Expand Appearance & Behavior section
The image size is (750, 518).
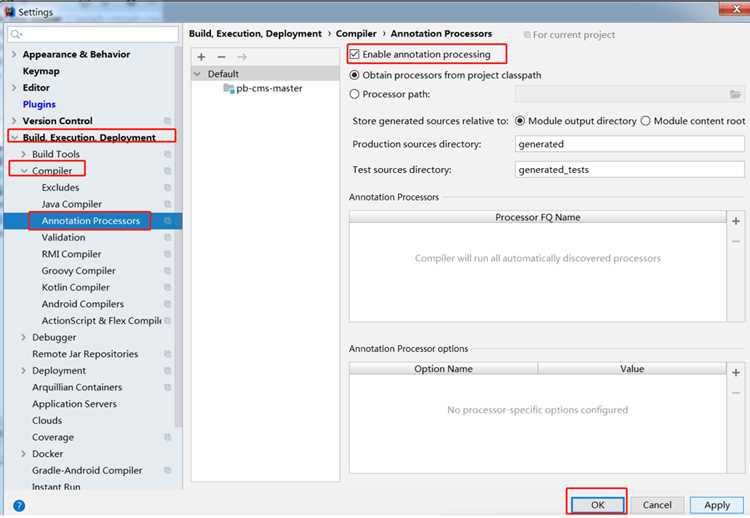tap(14, 54)
